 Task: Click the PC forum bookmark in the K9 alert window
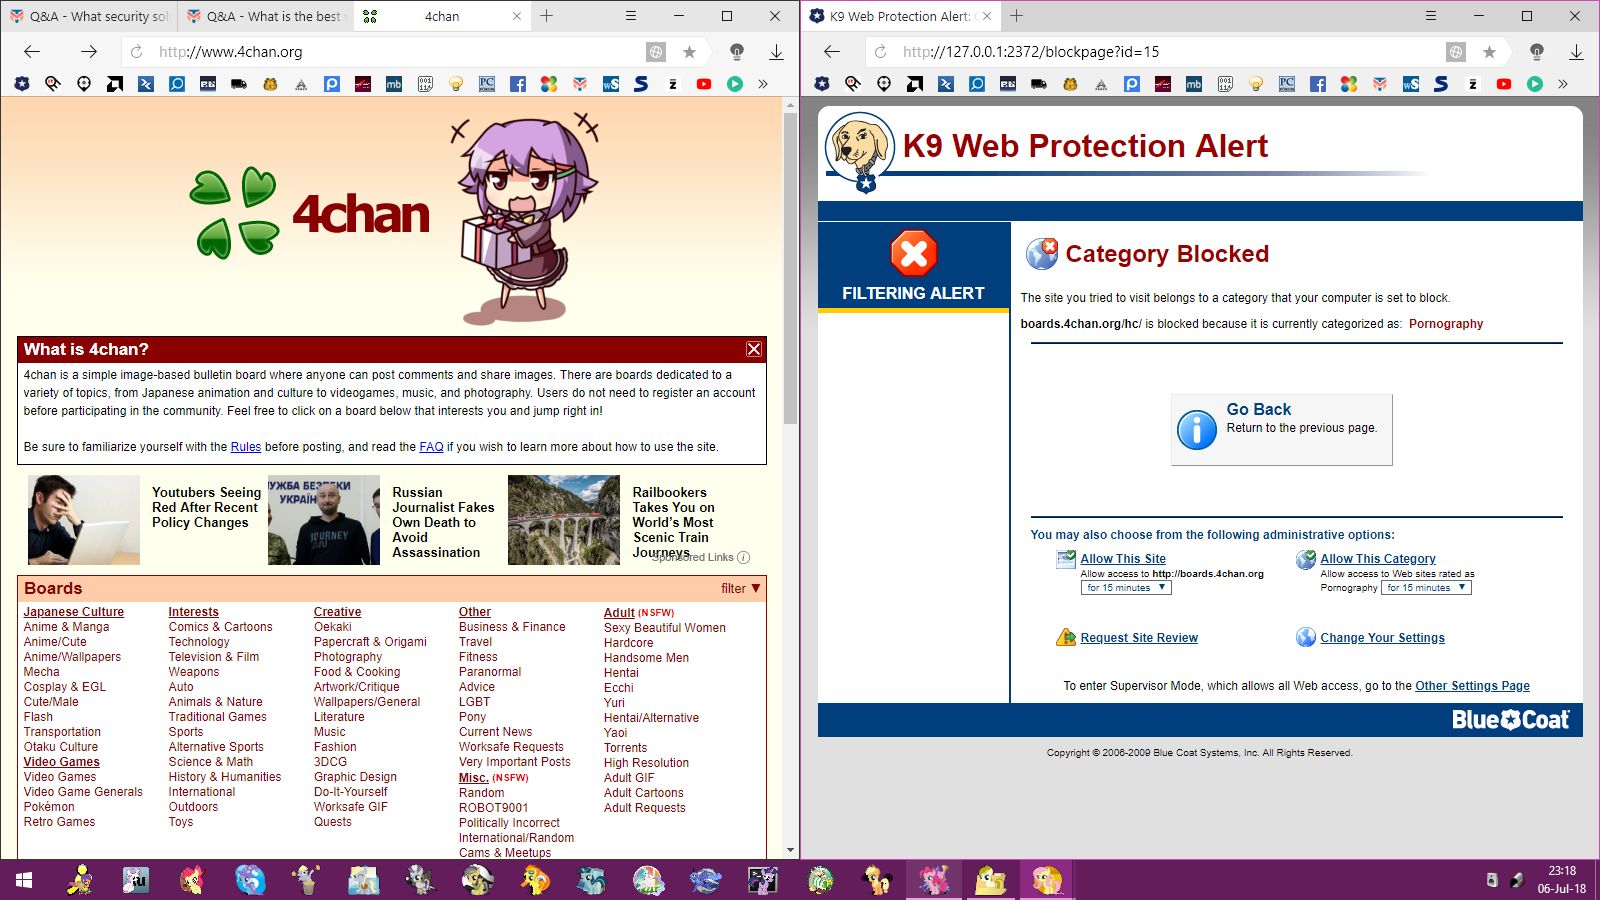point(1287,84)
